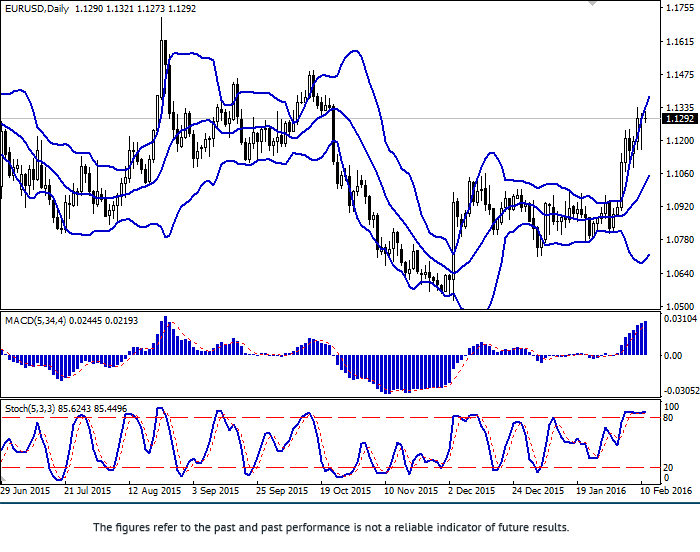Click the 1.1200 price axis value
This screenshot has width=700, height=552.
click(680, 141)
